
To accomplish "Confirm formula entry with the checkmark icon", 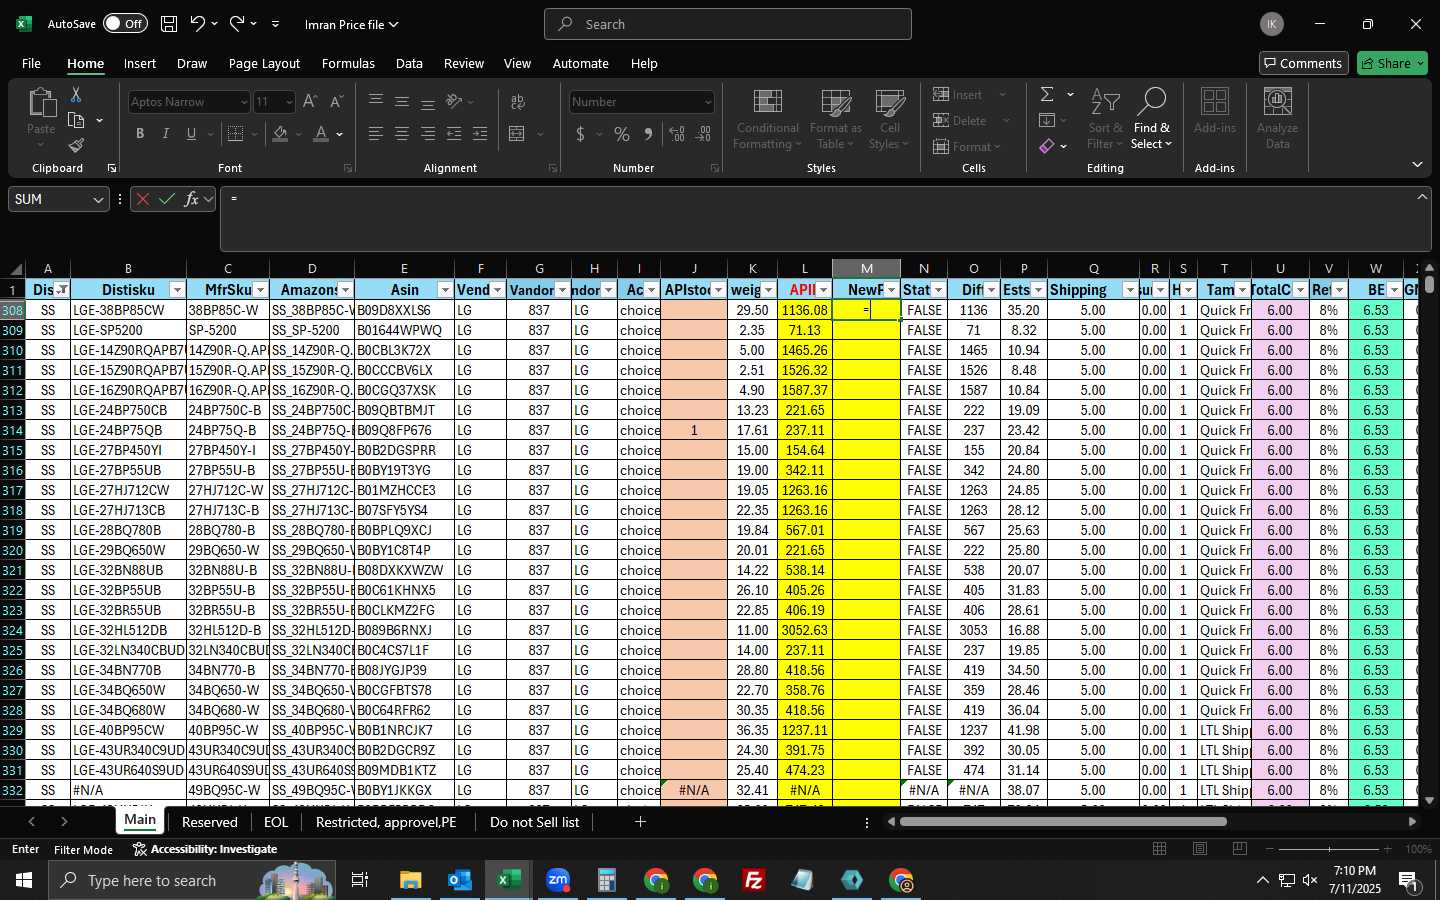I will pyautogui.click(x=167, y=199).
